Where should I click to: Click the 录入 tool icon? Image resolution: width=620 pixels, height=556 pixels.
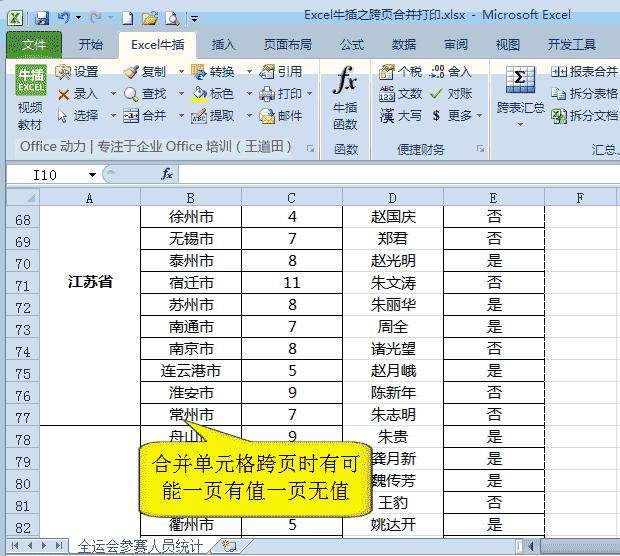click(x=77, y=94)
